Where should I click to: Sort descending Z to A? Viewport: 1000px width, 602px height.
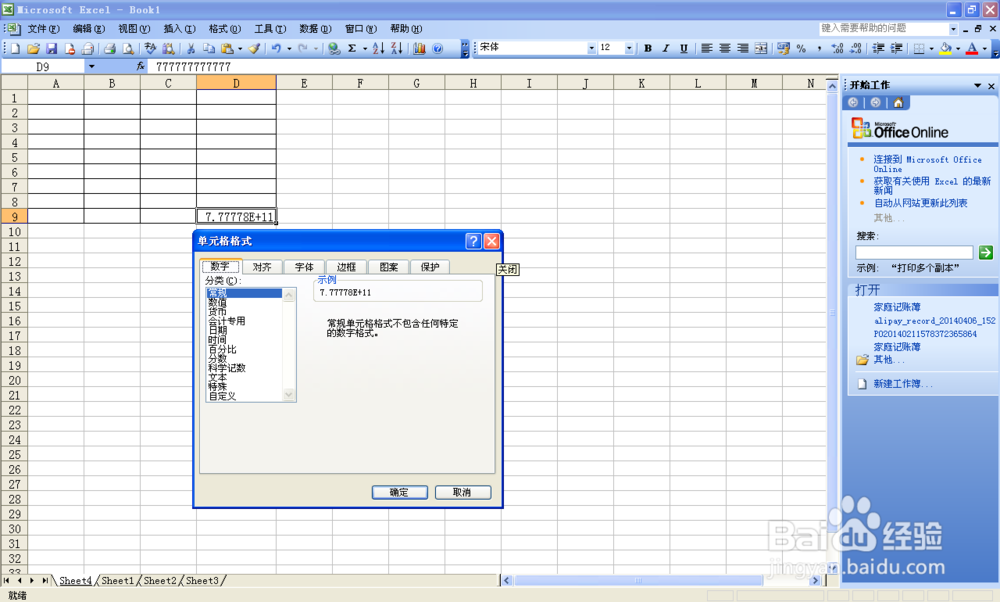[x=397, y=48]
